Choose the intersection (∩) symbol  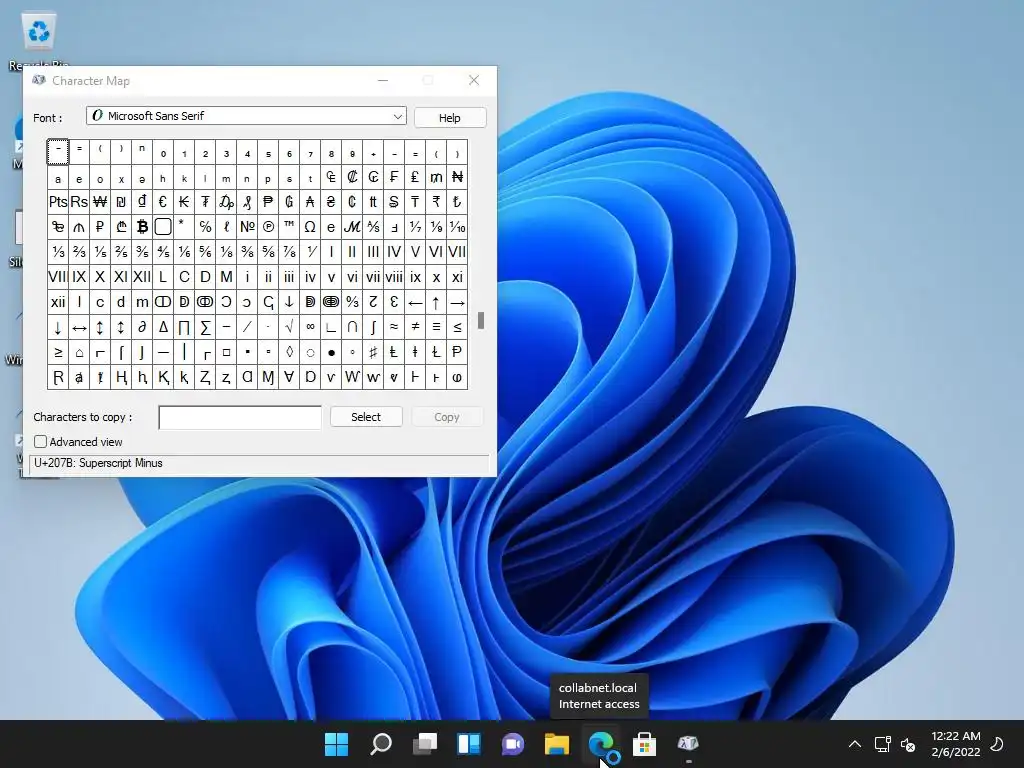coord(352,327)
